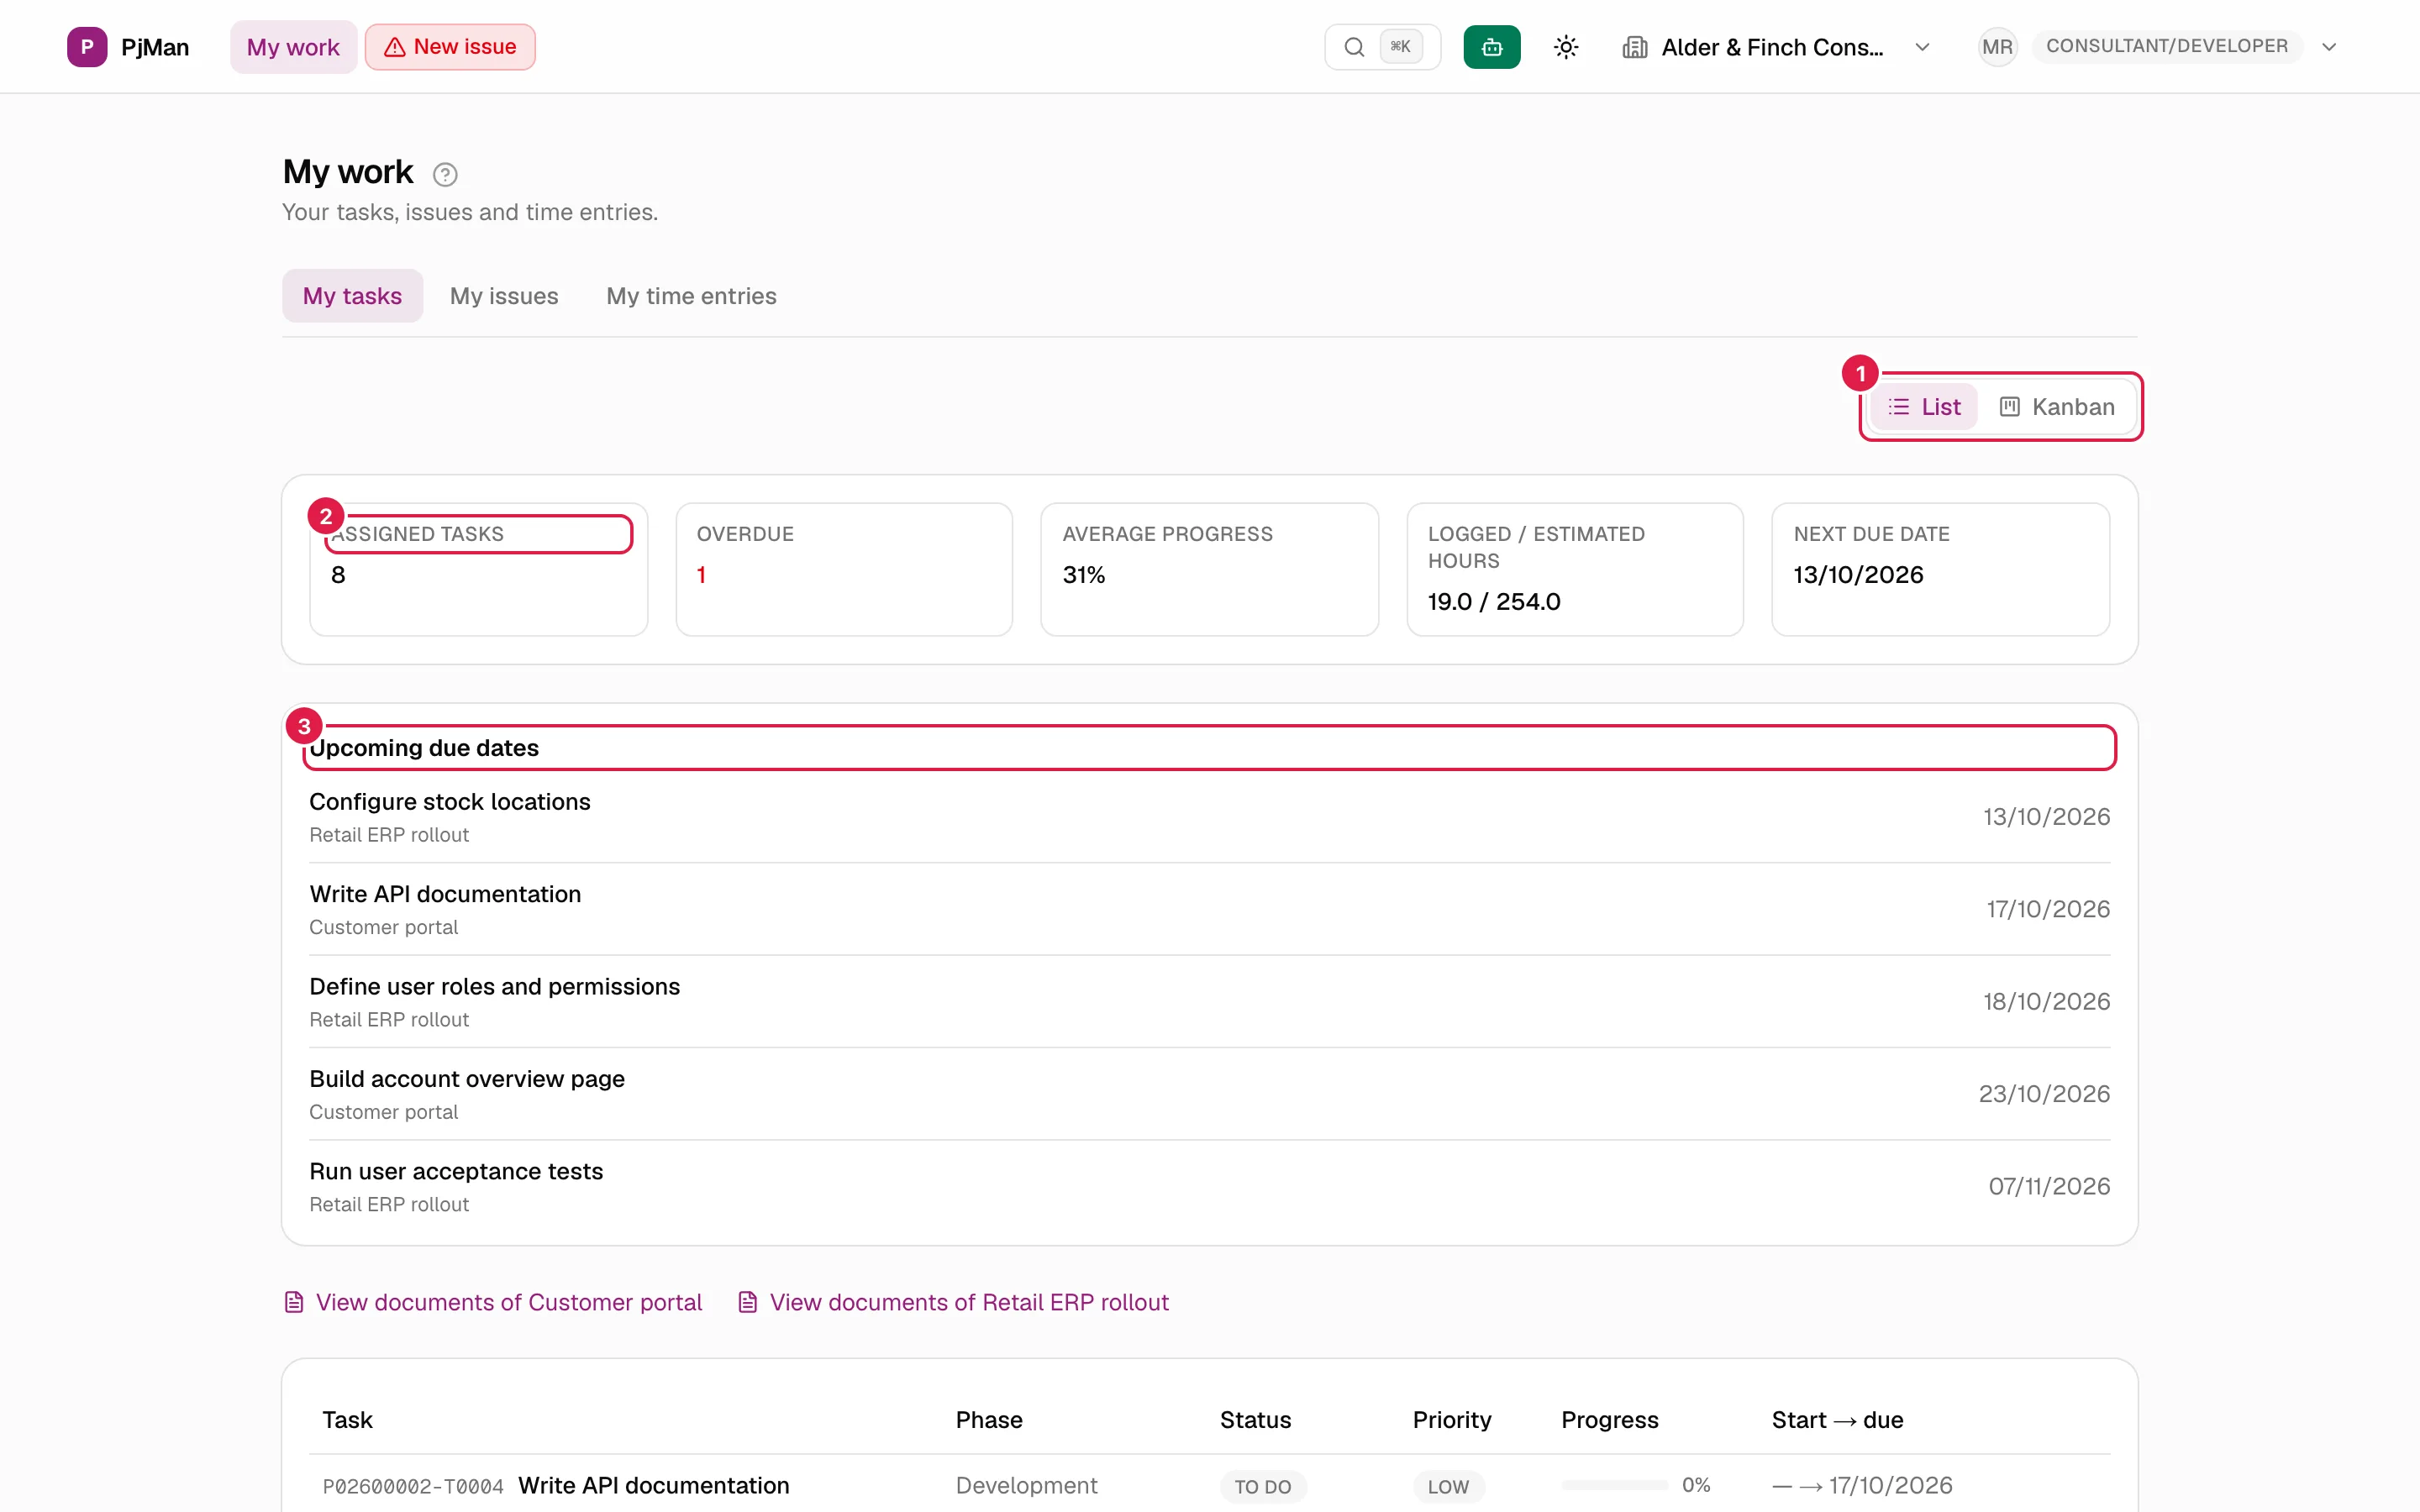Switch to Kanban view
Image resolution: width=2420 pixels, height=1512 pixels.
click(x=2057, y=407)
